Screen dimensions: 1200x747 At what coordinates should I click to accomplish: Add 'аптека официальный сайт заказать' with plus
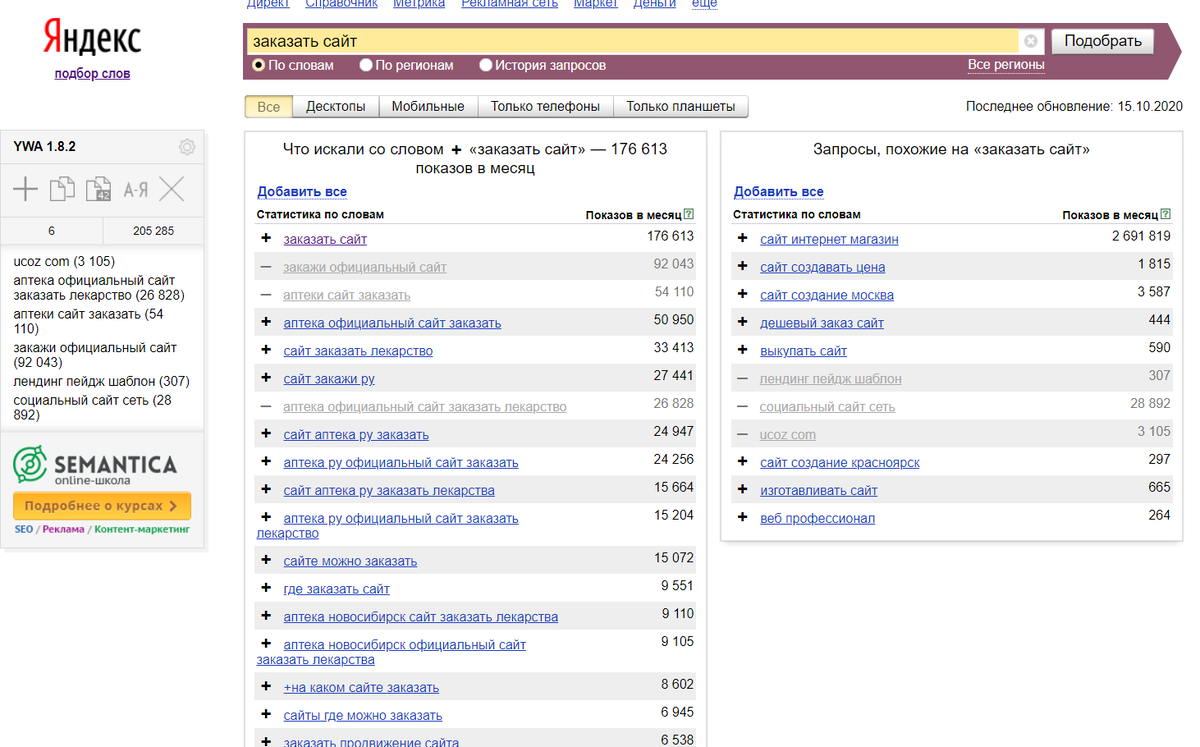click(266, 323)
